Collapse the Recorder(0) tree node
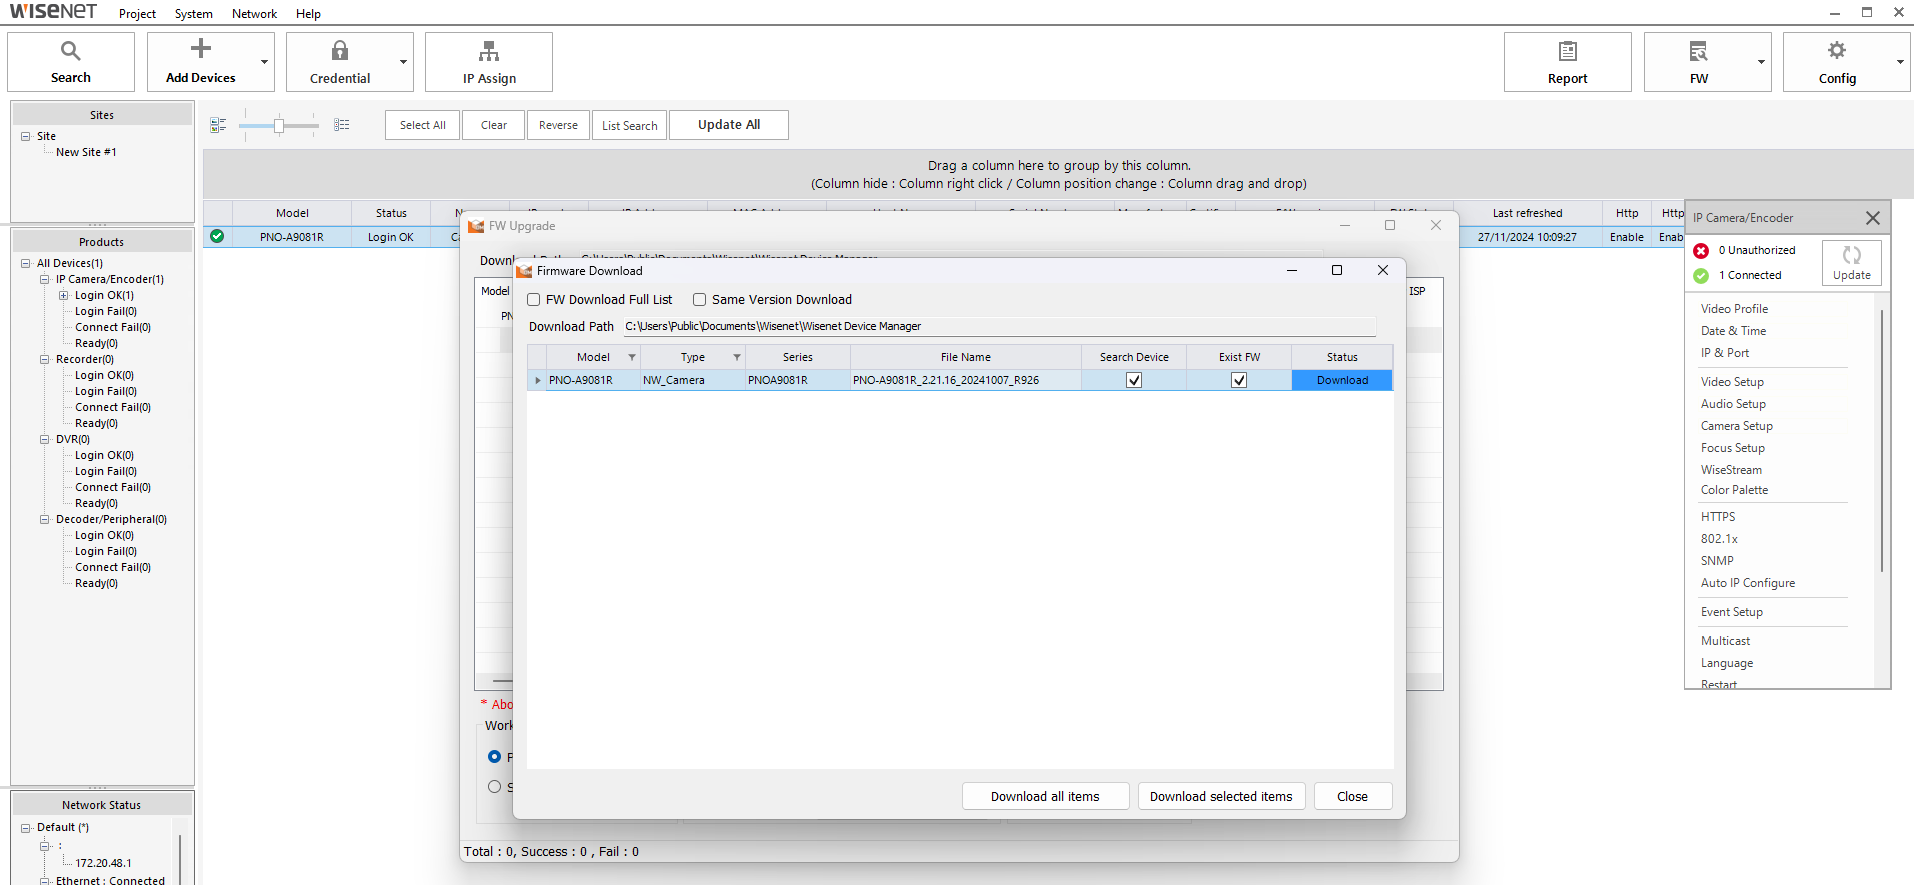Viewport: 1914px width, 885px height. [45, 360]
